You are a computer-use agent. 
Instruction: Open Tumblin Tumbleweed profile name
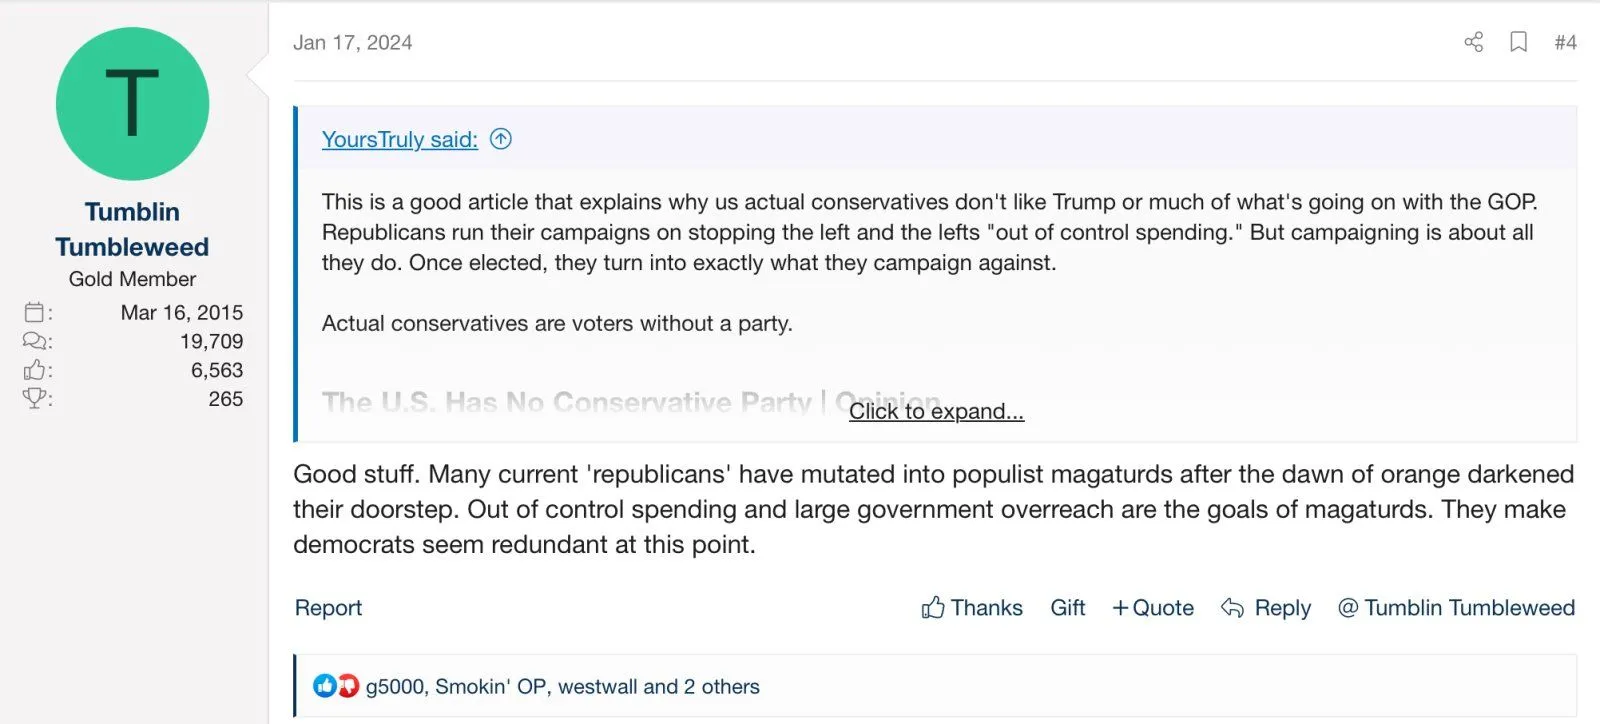click(x=132, y=229)
